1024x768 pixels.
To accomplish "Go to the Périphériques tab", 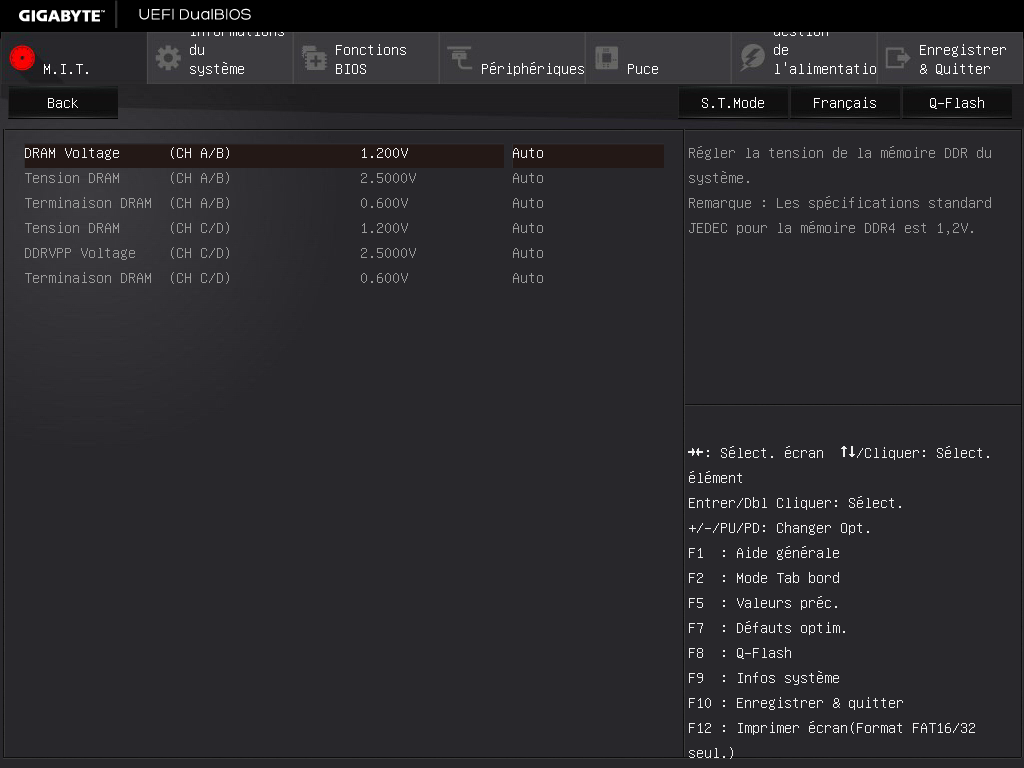I will point(513,58).
